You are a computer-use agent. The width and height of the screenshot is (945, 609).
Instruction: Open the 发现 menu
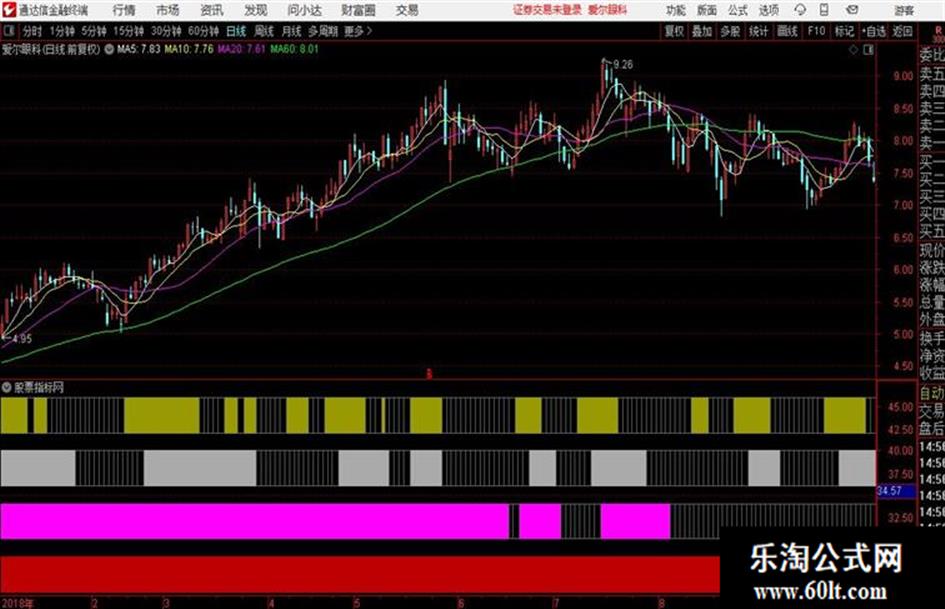click(x=256, y=10)
